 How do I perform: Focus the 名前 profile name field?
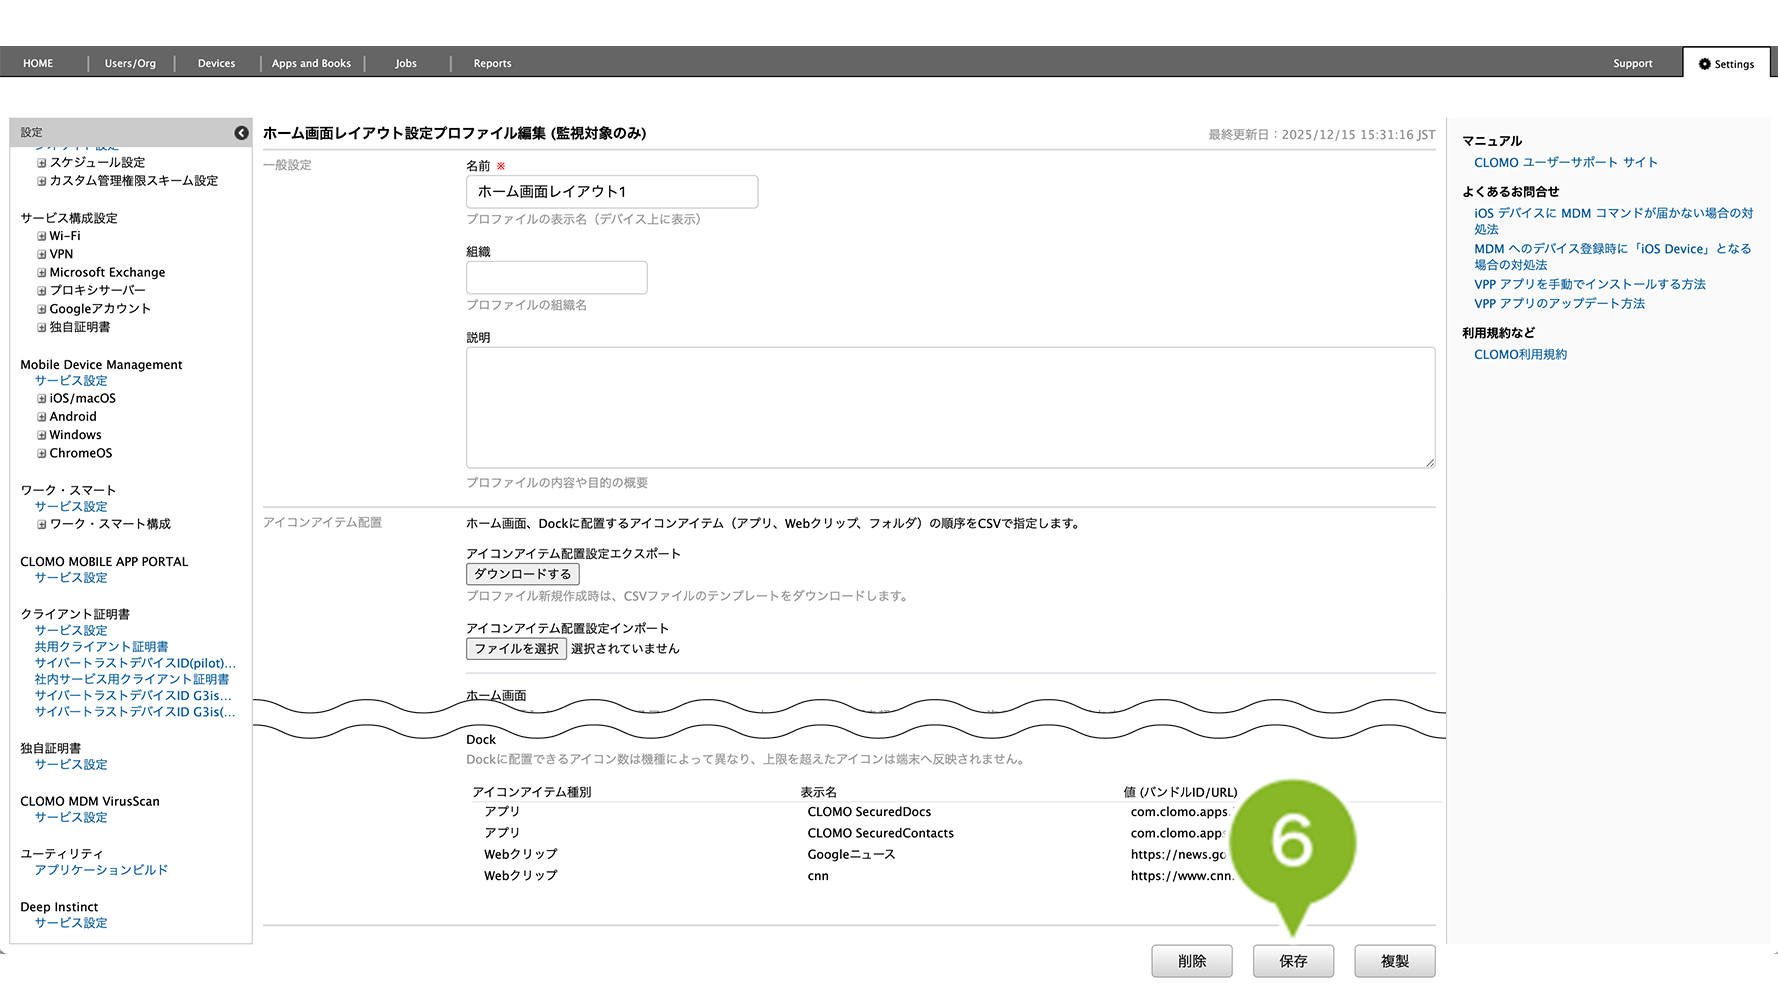tap(611, 192)
